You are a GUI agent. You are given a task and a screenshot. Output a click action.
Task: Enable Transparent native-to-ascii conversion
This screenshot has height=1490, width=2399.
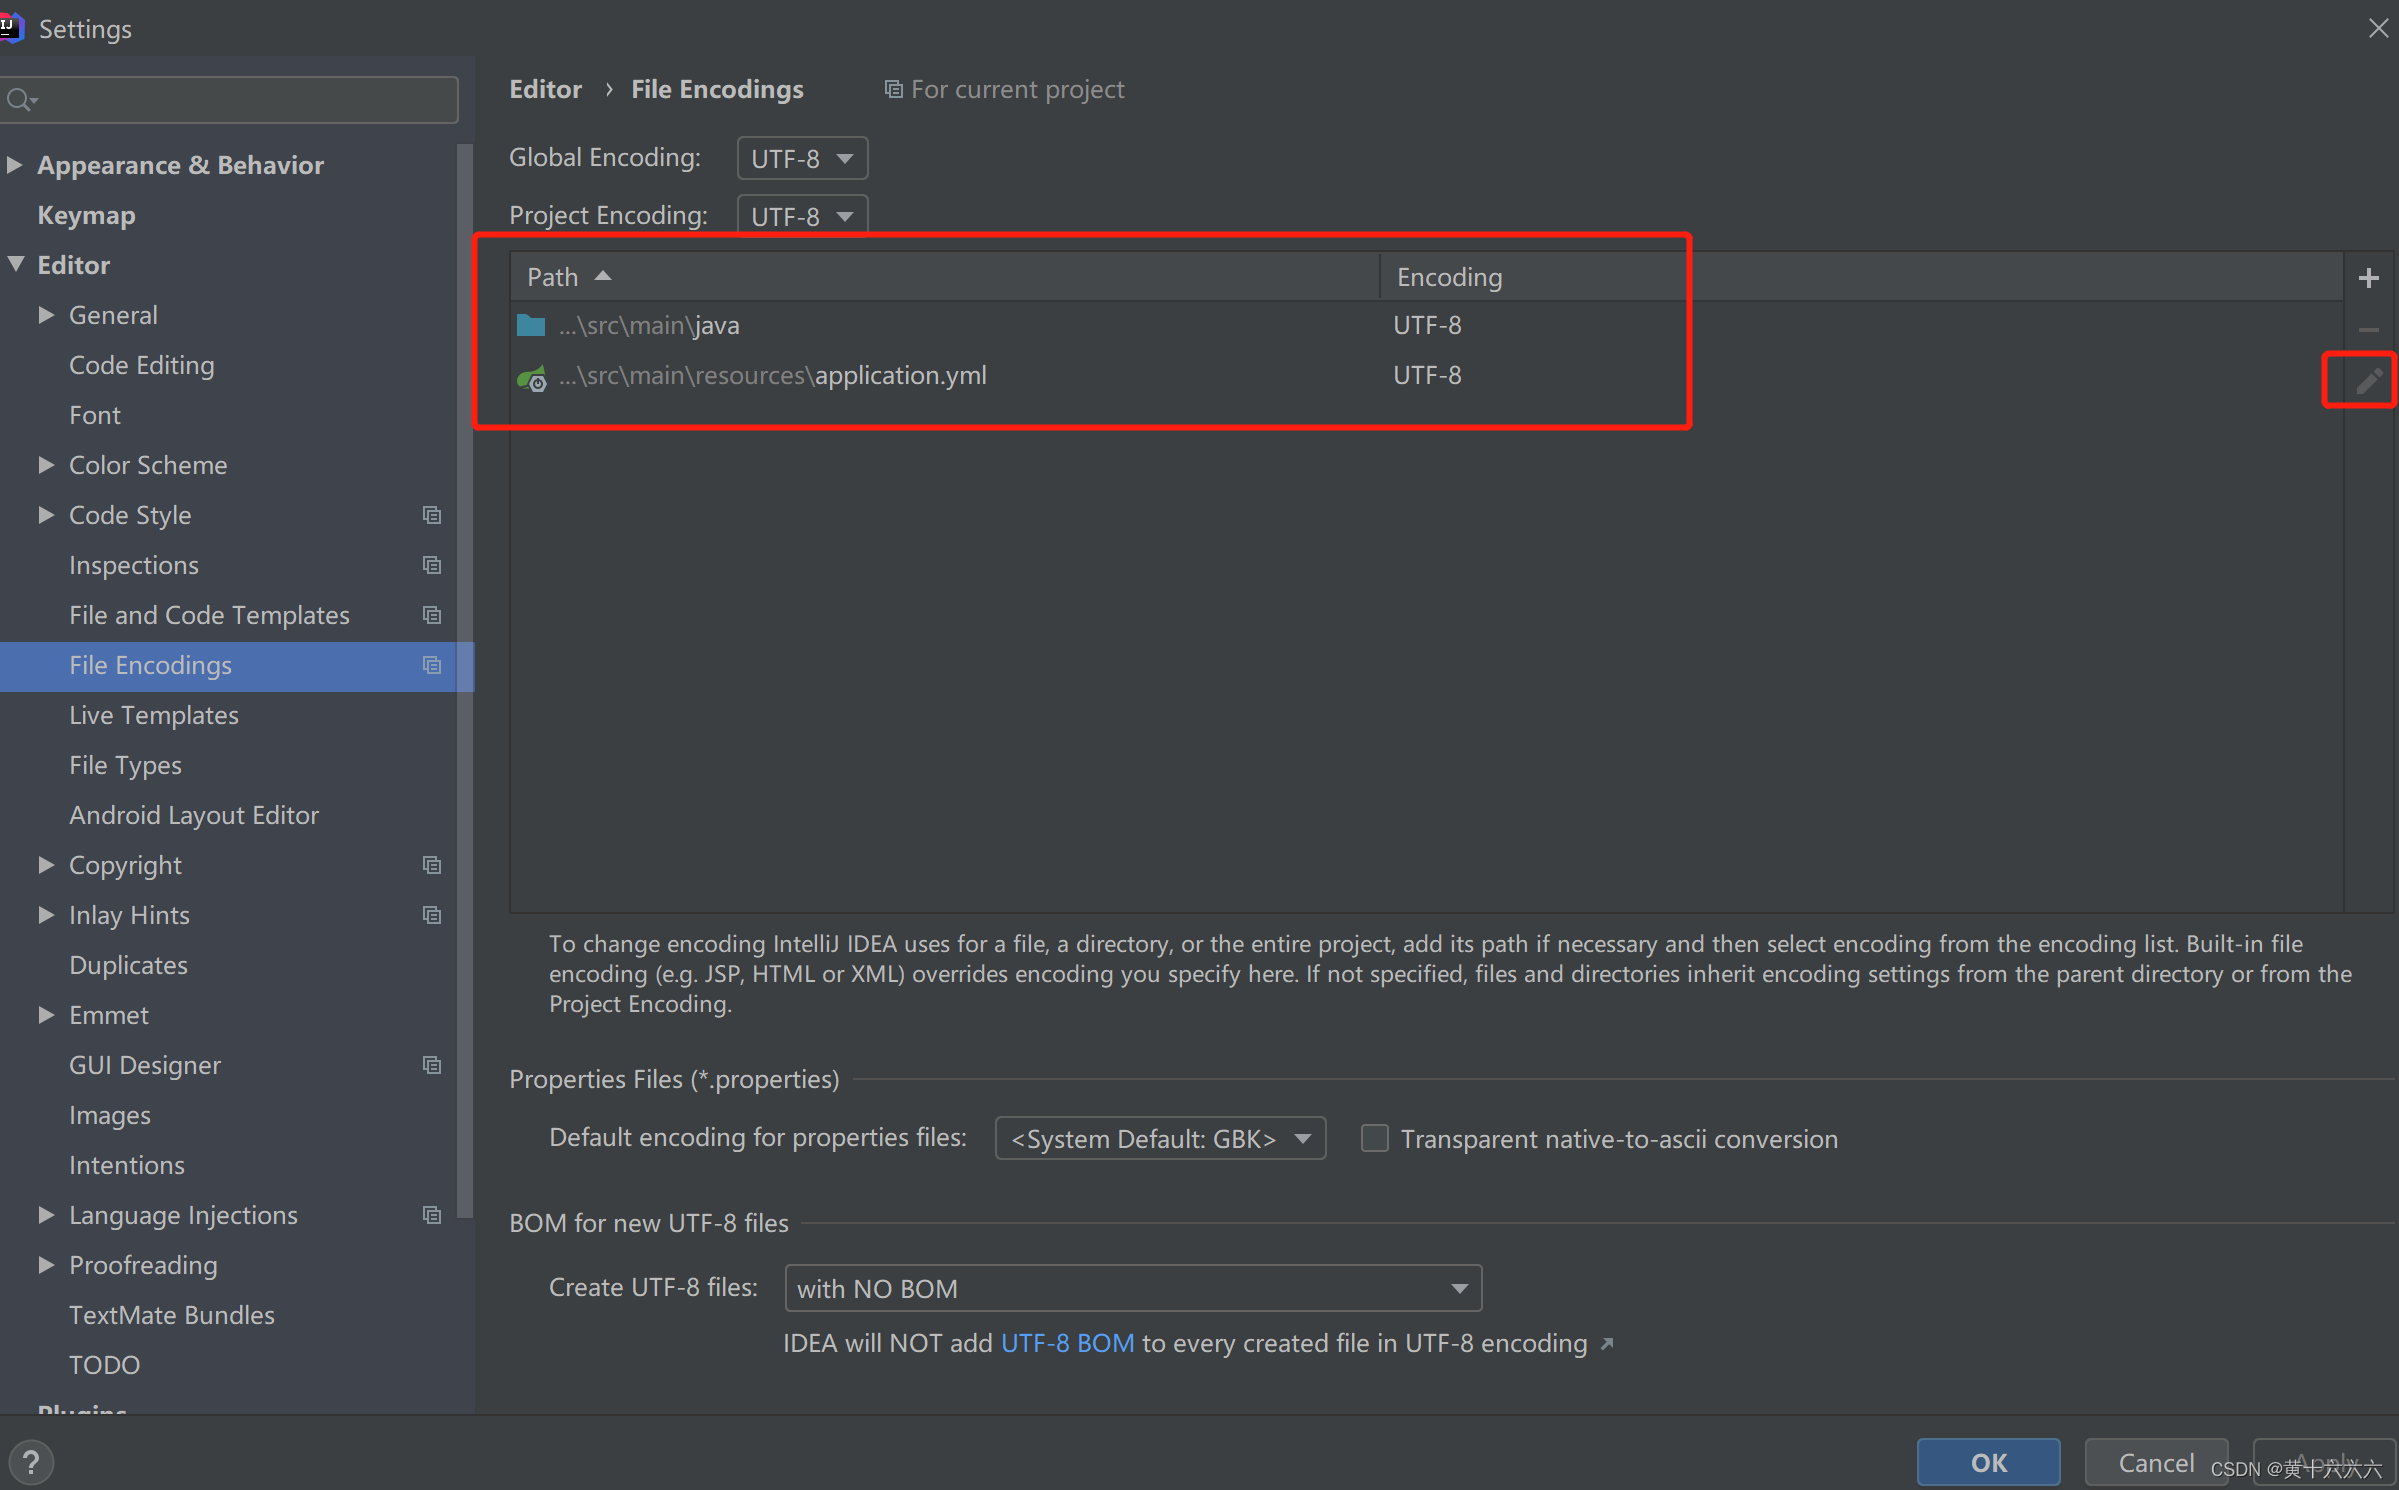(x=1374, y=1138)
